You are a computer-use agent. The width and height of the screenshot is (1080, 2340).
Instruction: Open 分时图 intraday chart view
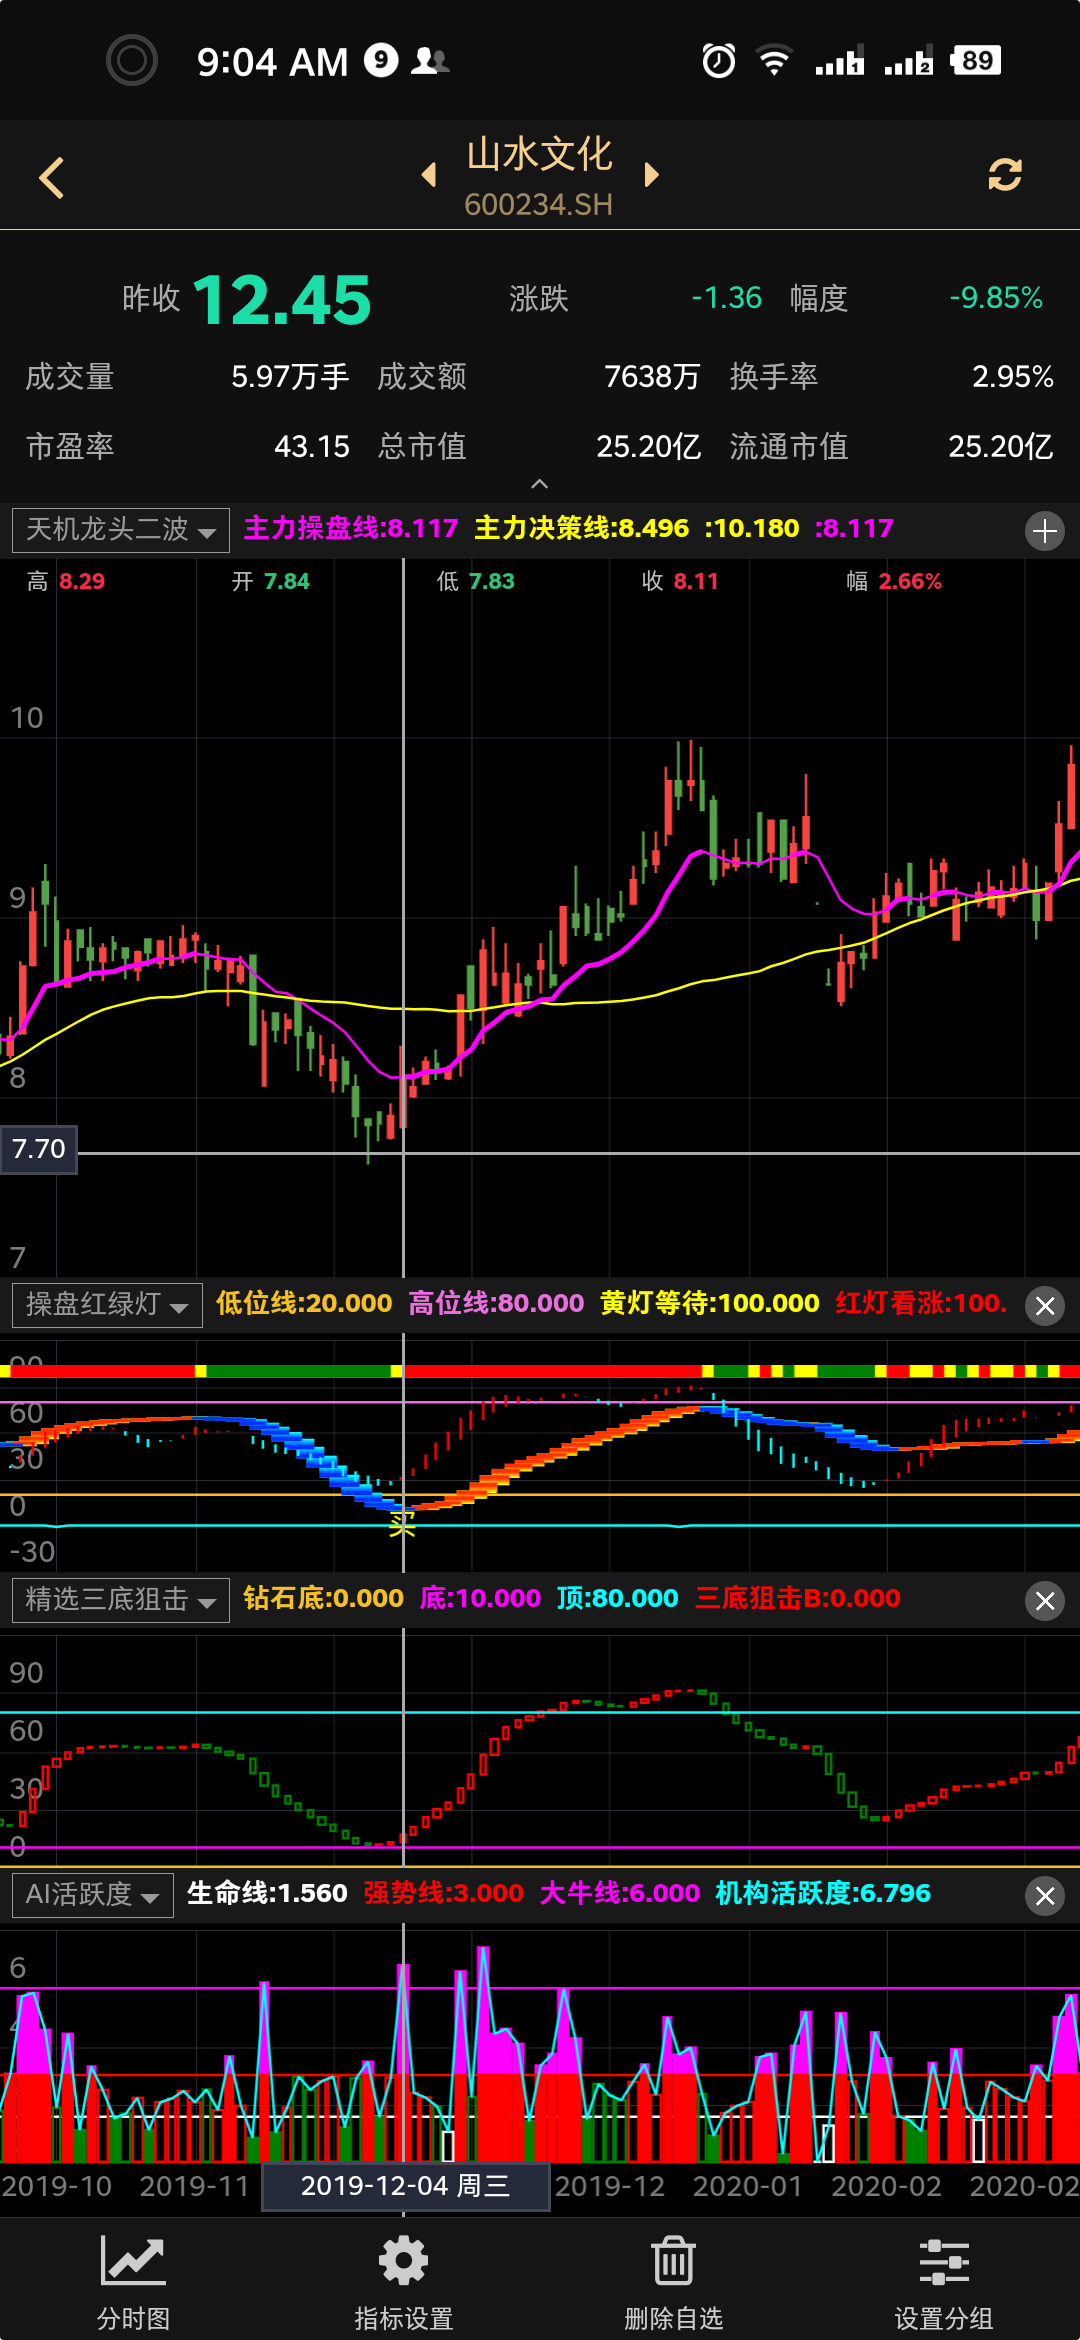click(133, 2281)
